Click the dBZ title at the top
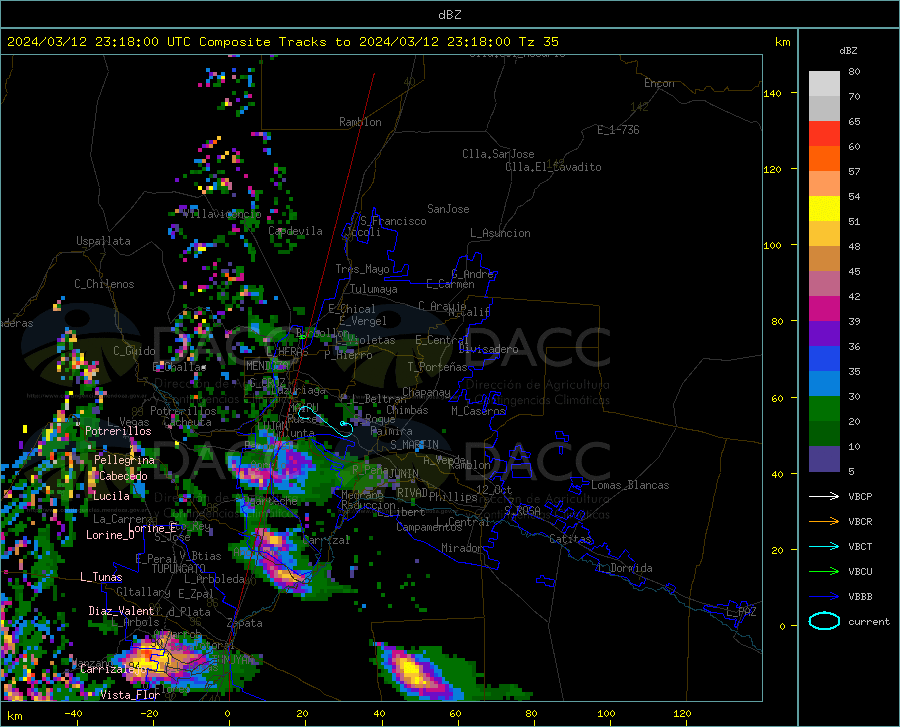Screen dimensions: 900x727 449,15
